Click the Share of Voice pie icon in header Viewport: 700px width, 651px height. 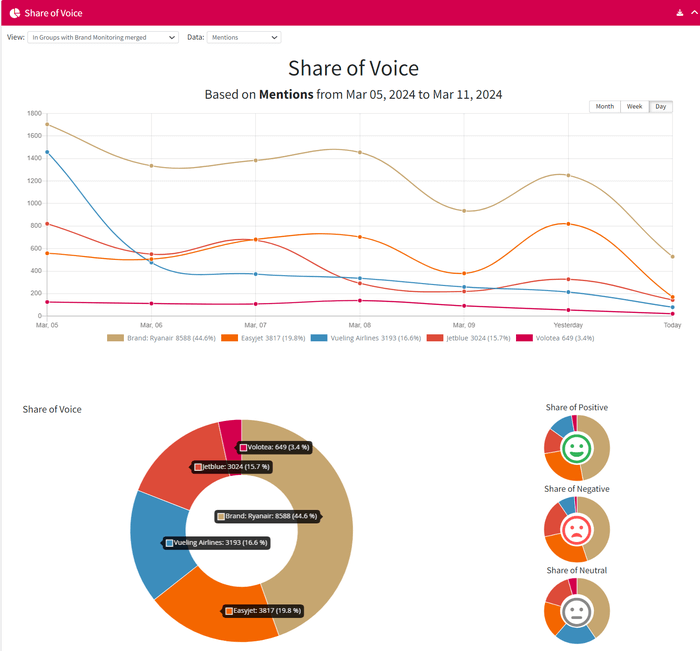click(x=15, y=13)
